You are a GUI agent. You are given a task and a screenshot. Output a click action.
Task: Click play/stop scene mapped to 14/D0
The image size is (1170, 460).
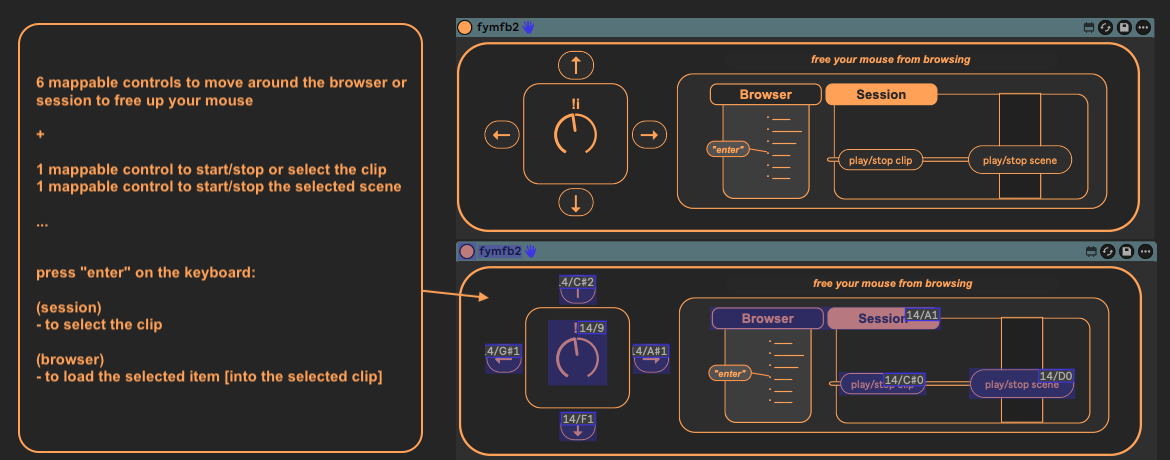(1021, 384)
